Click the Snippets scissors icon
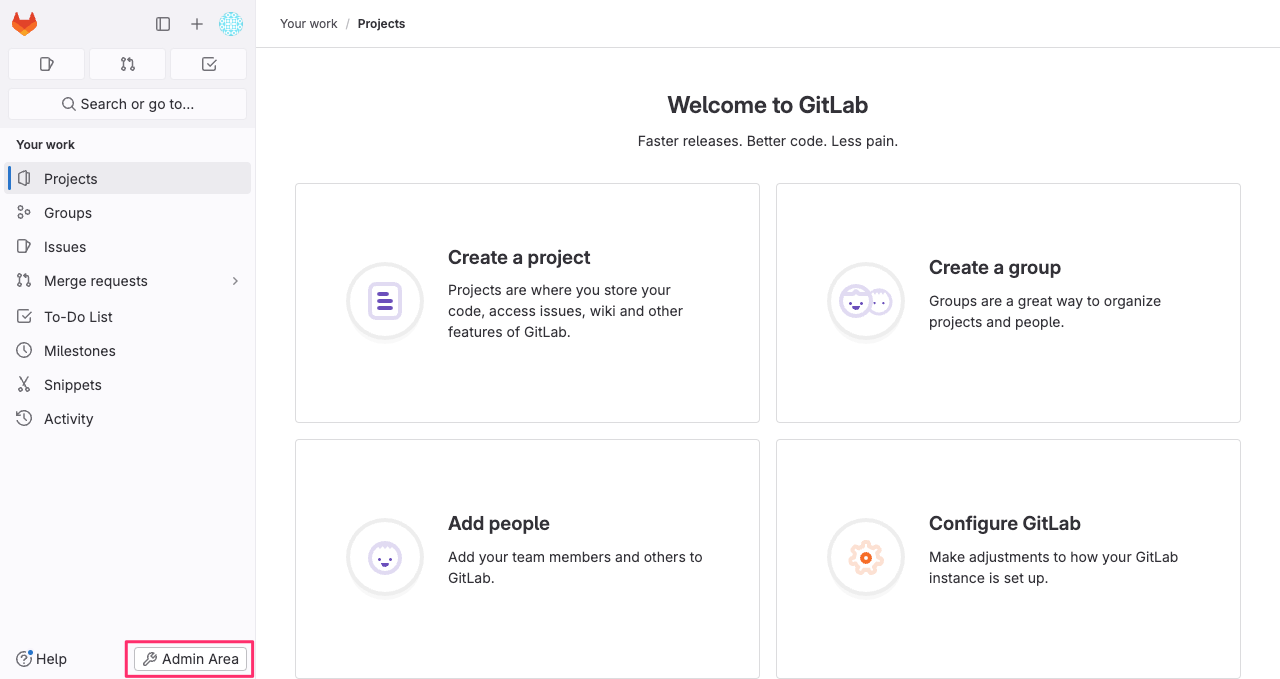Screen dimensions: 1280x679 click(24, 385)
